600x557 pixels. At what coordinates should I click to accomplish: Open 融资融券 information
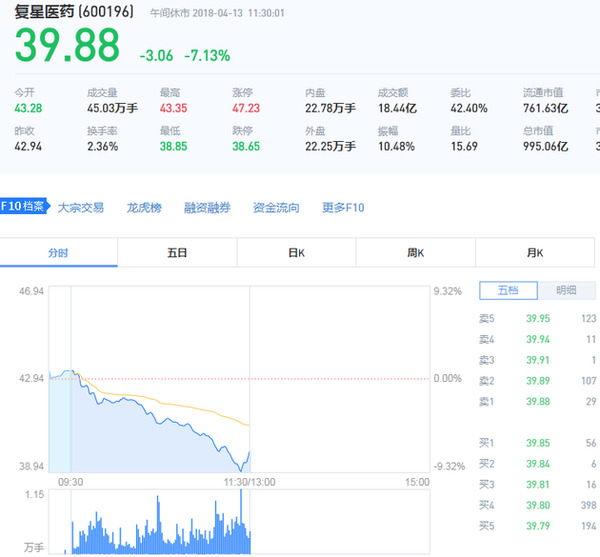click(207, 208)
